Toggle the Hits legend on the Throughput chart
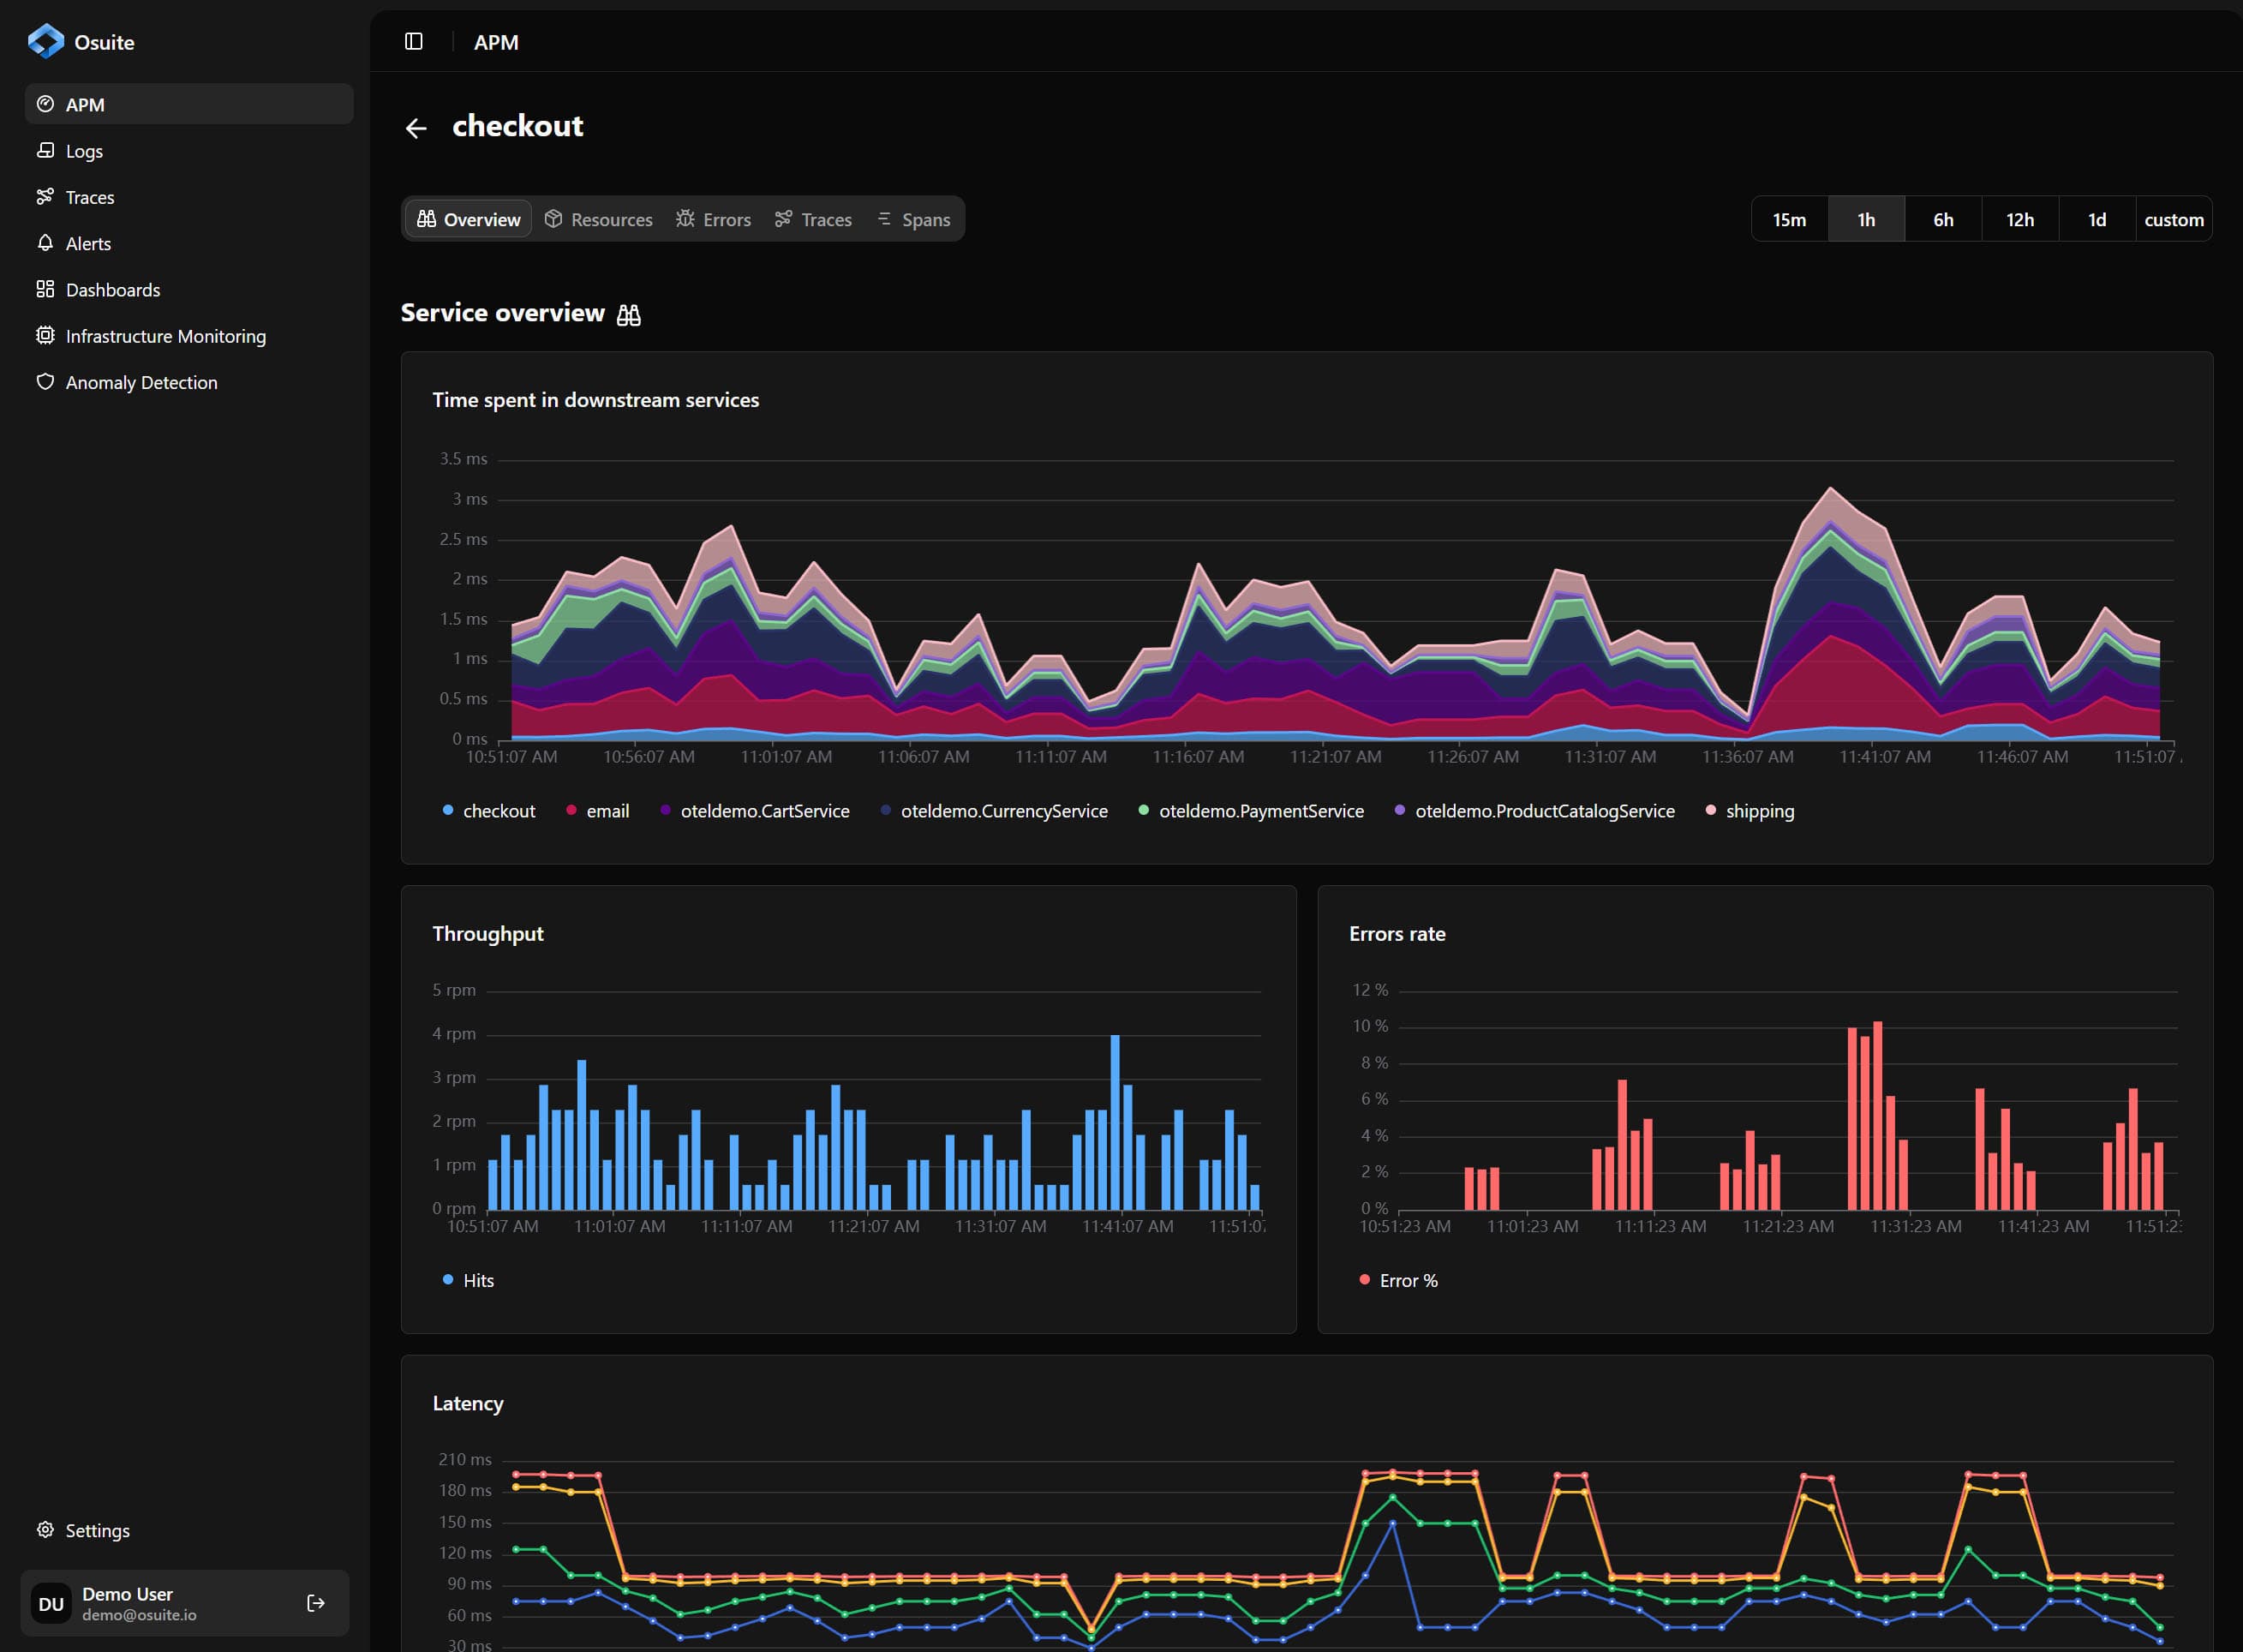This screenshot has width=2243, height=1652. click(x=467, y=1280)
